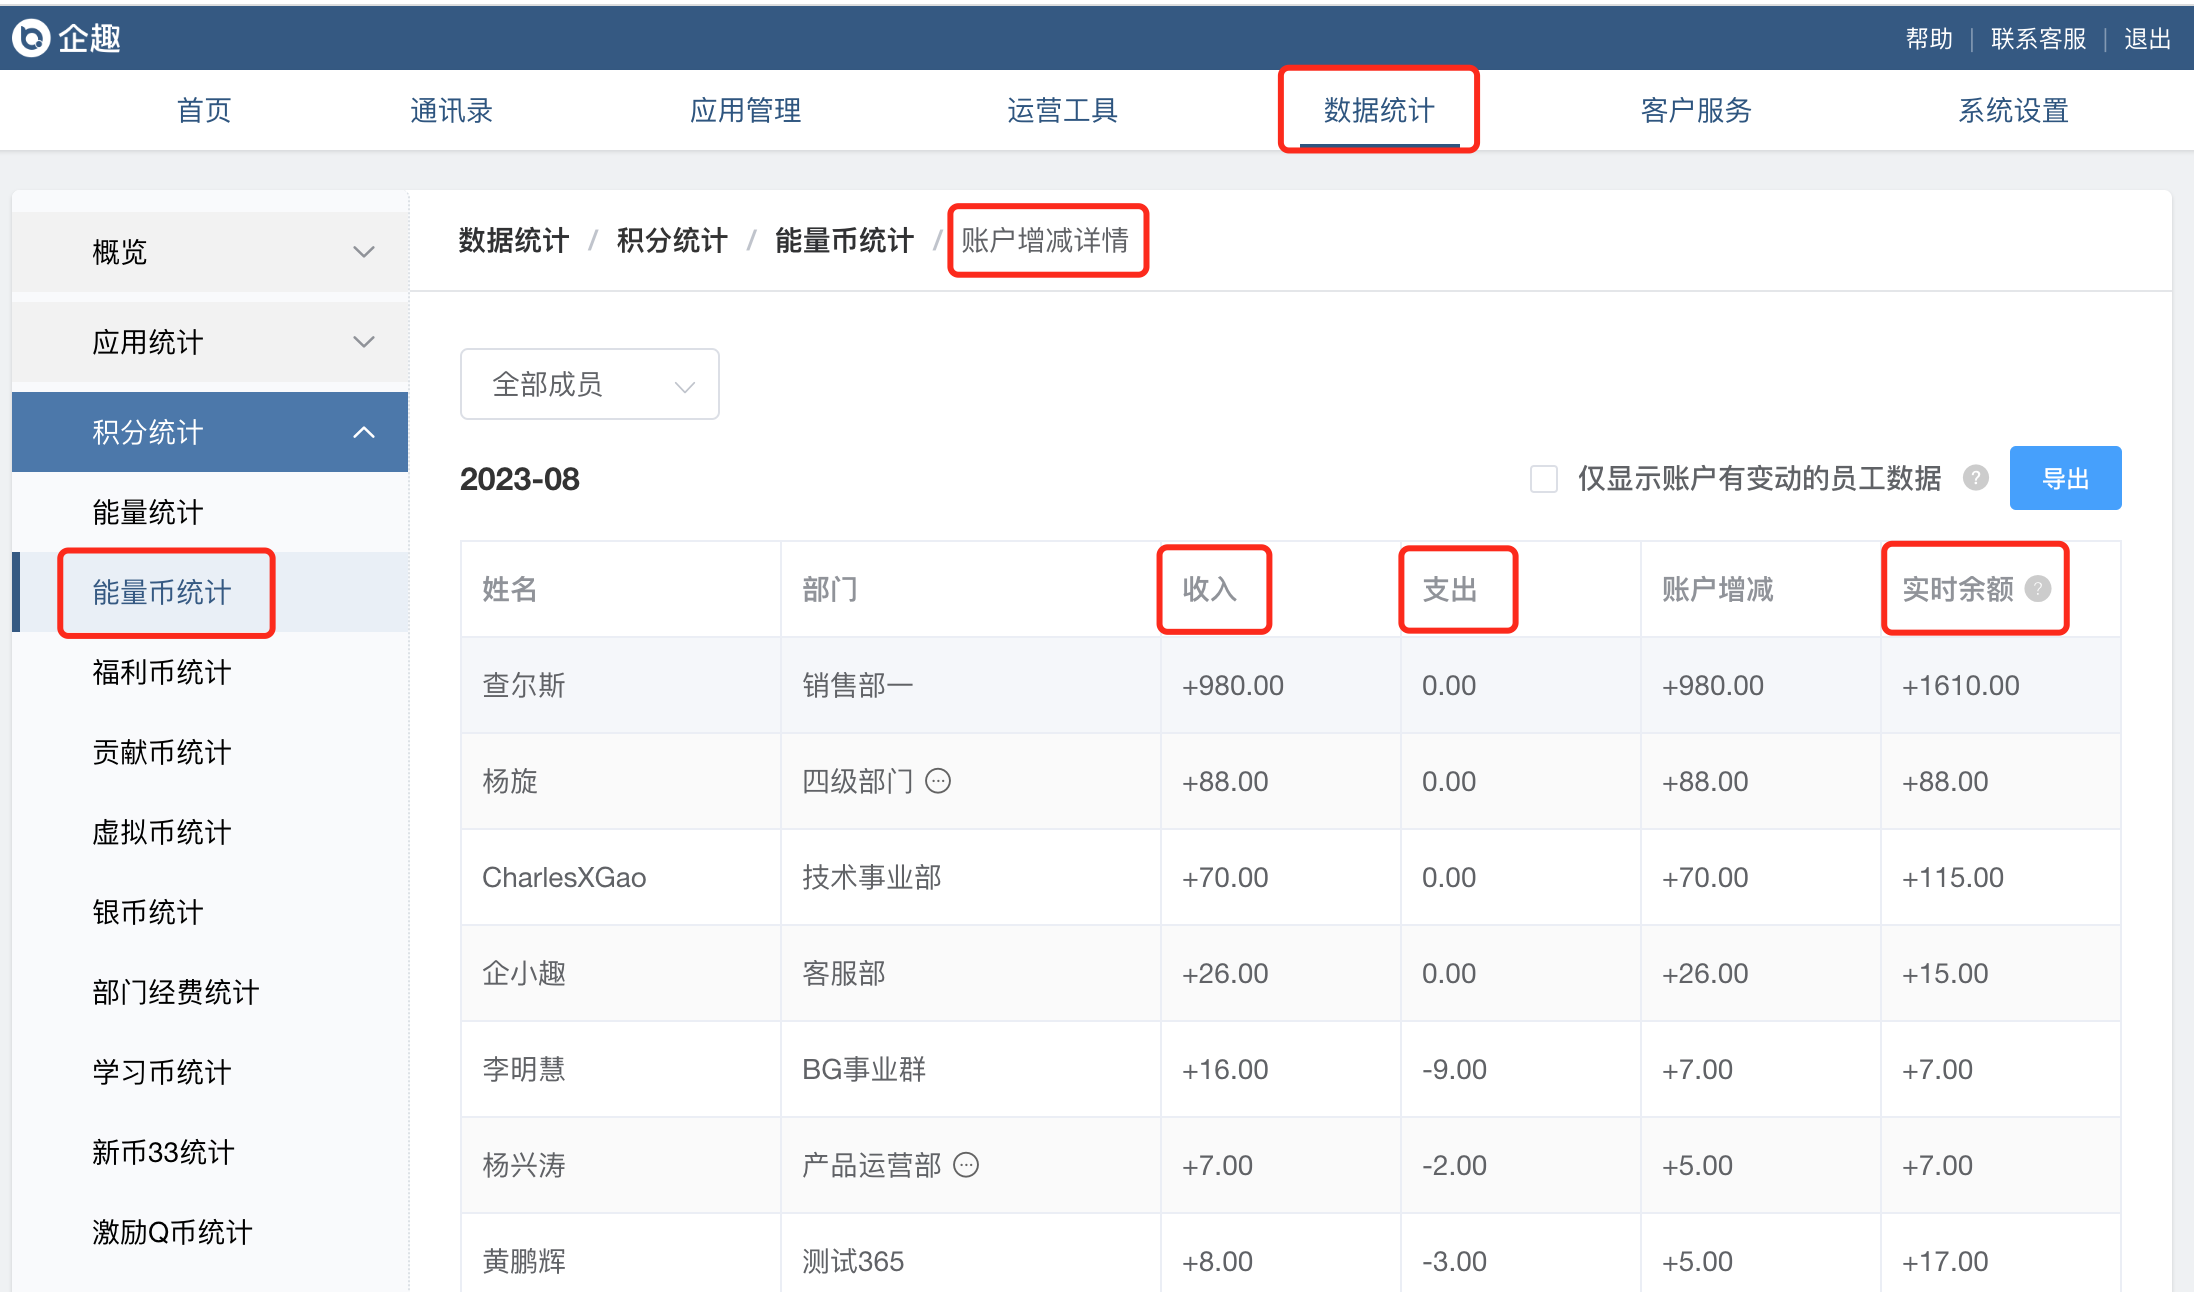Go to the 应用管理 tab
2194x1292 pixels.
coord(745,110)
